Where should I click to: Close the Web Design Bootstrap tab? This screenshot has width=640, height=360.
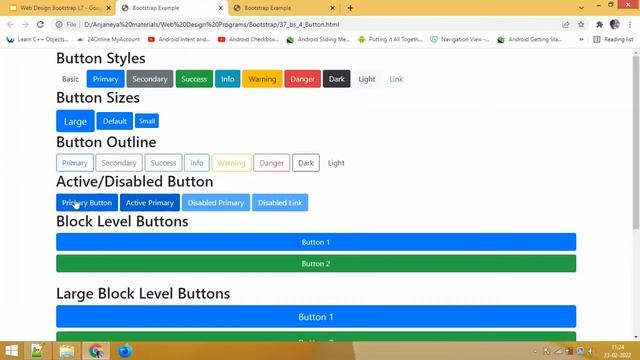click(x=109, y=8)
